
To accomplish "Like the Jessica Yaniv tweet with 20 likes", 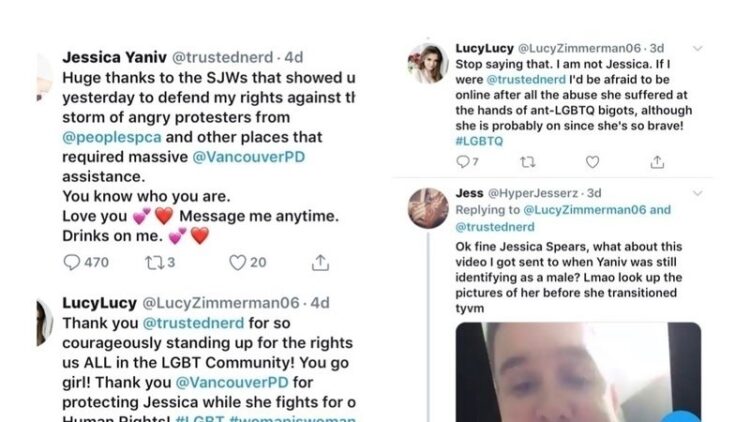I will tap(237, 262).
